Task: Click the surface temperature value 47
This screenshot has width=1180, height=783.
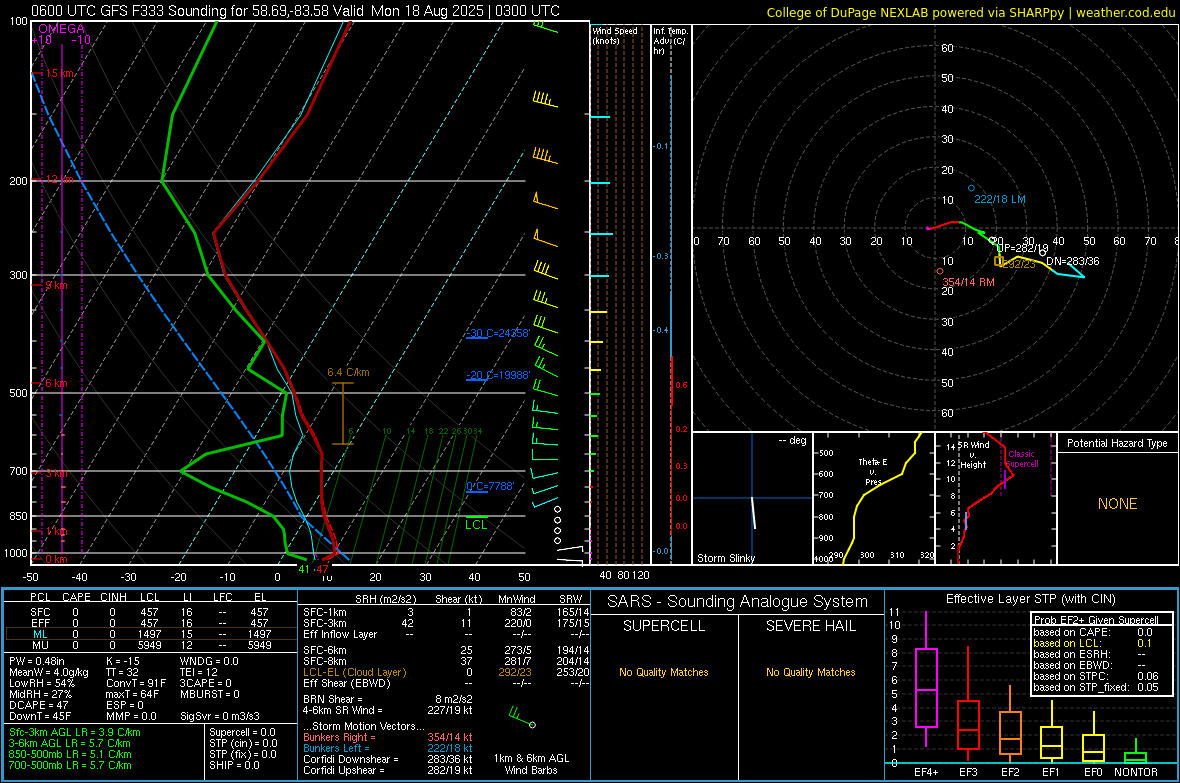Action: tap(322, 569)
